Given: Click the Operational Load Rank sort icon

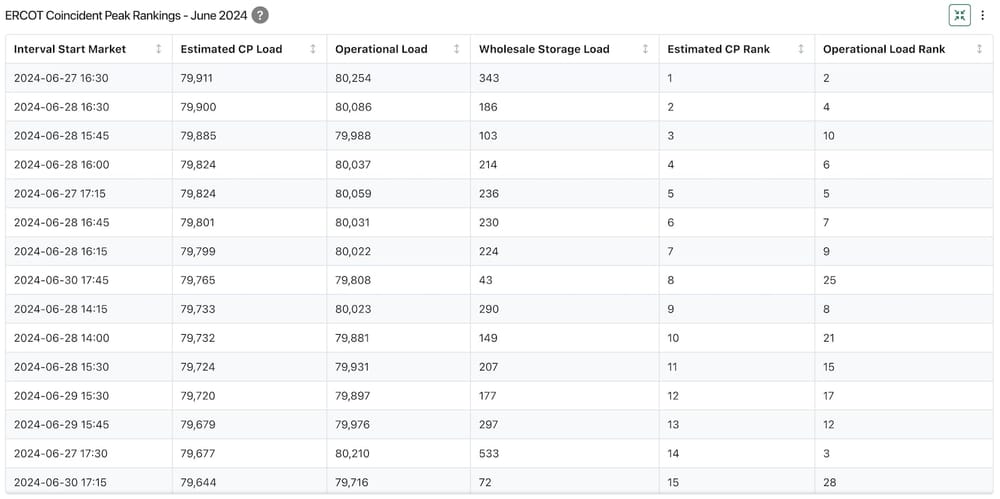Looking at the screenshot, I should pos(979,49).
